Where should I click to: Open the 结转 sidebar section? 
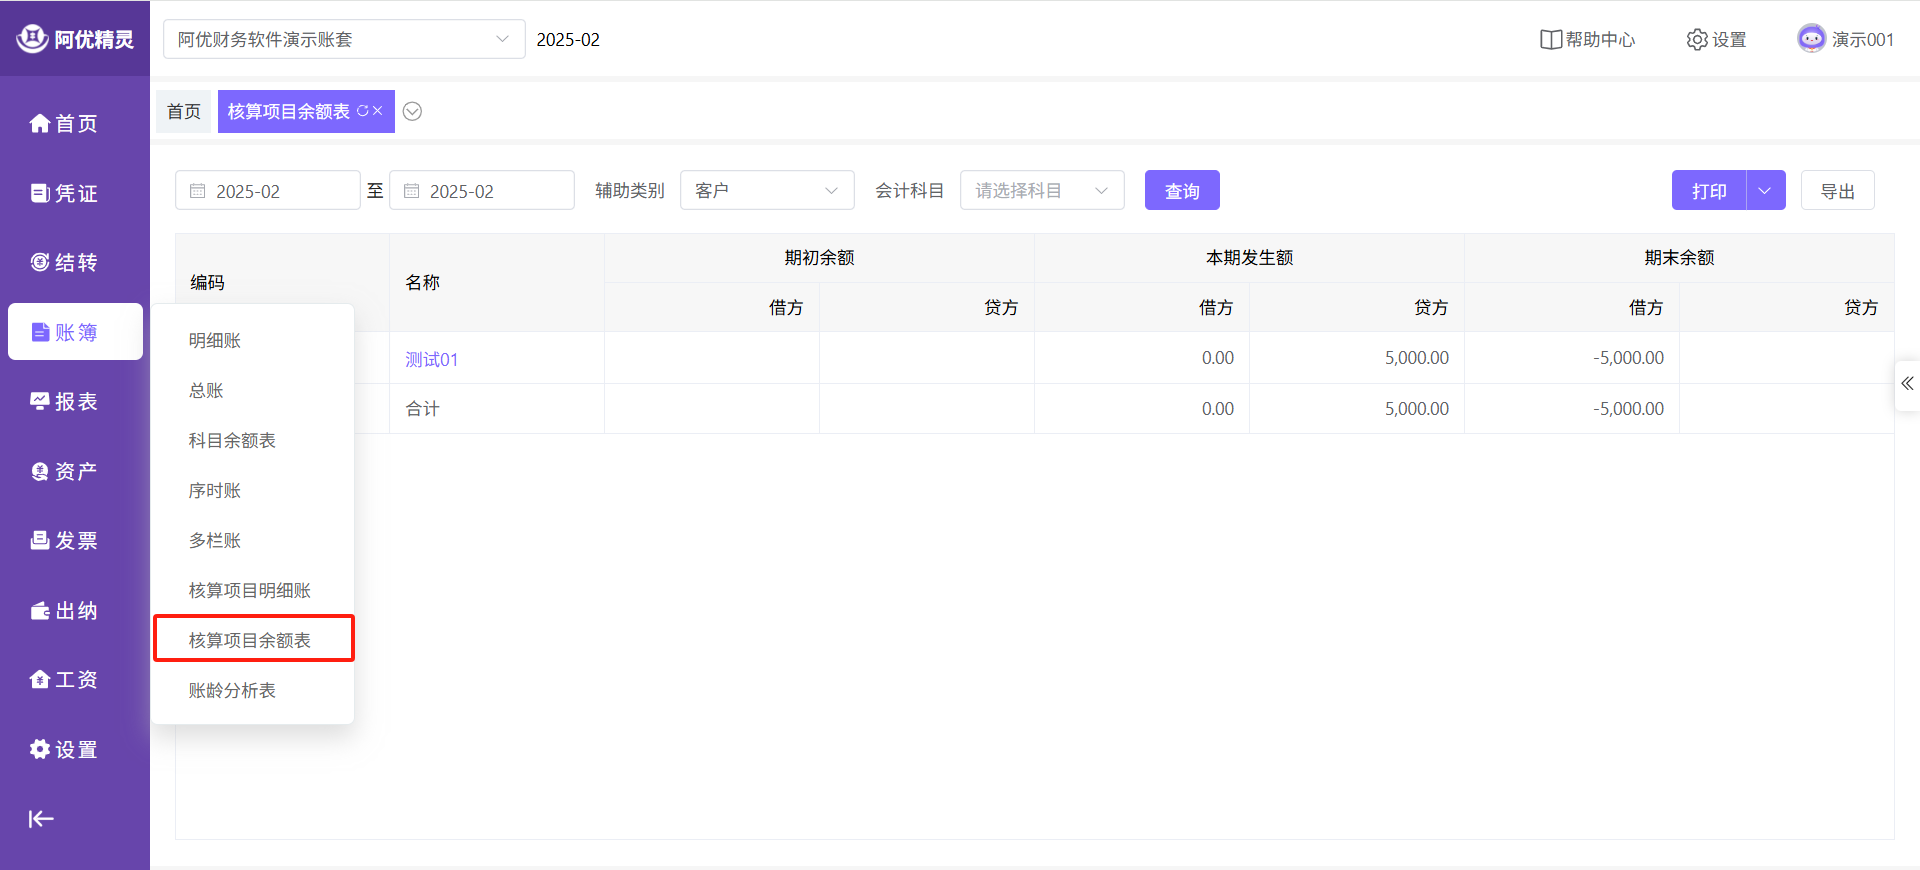tap(64, 262)
